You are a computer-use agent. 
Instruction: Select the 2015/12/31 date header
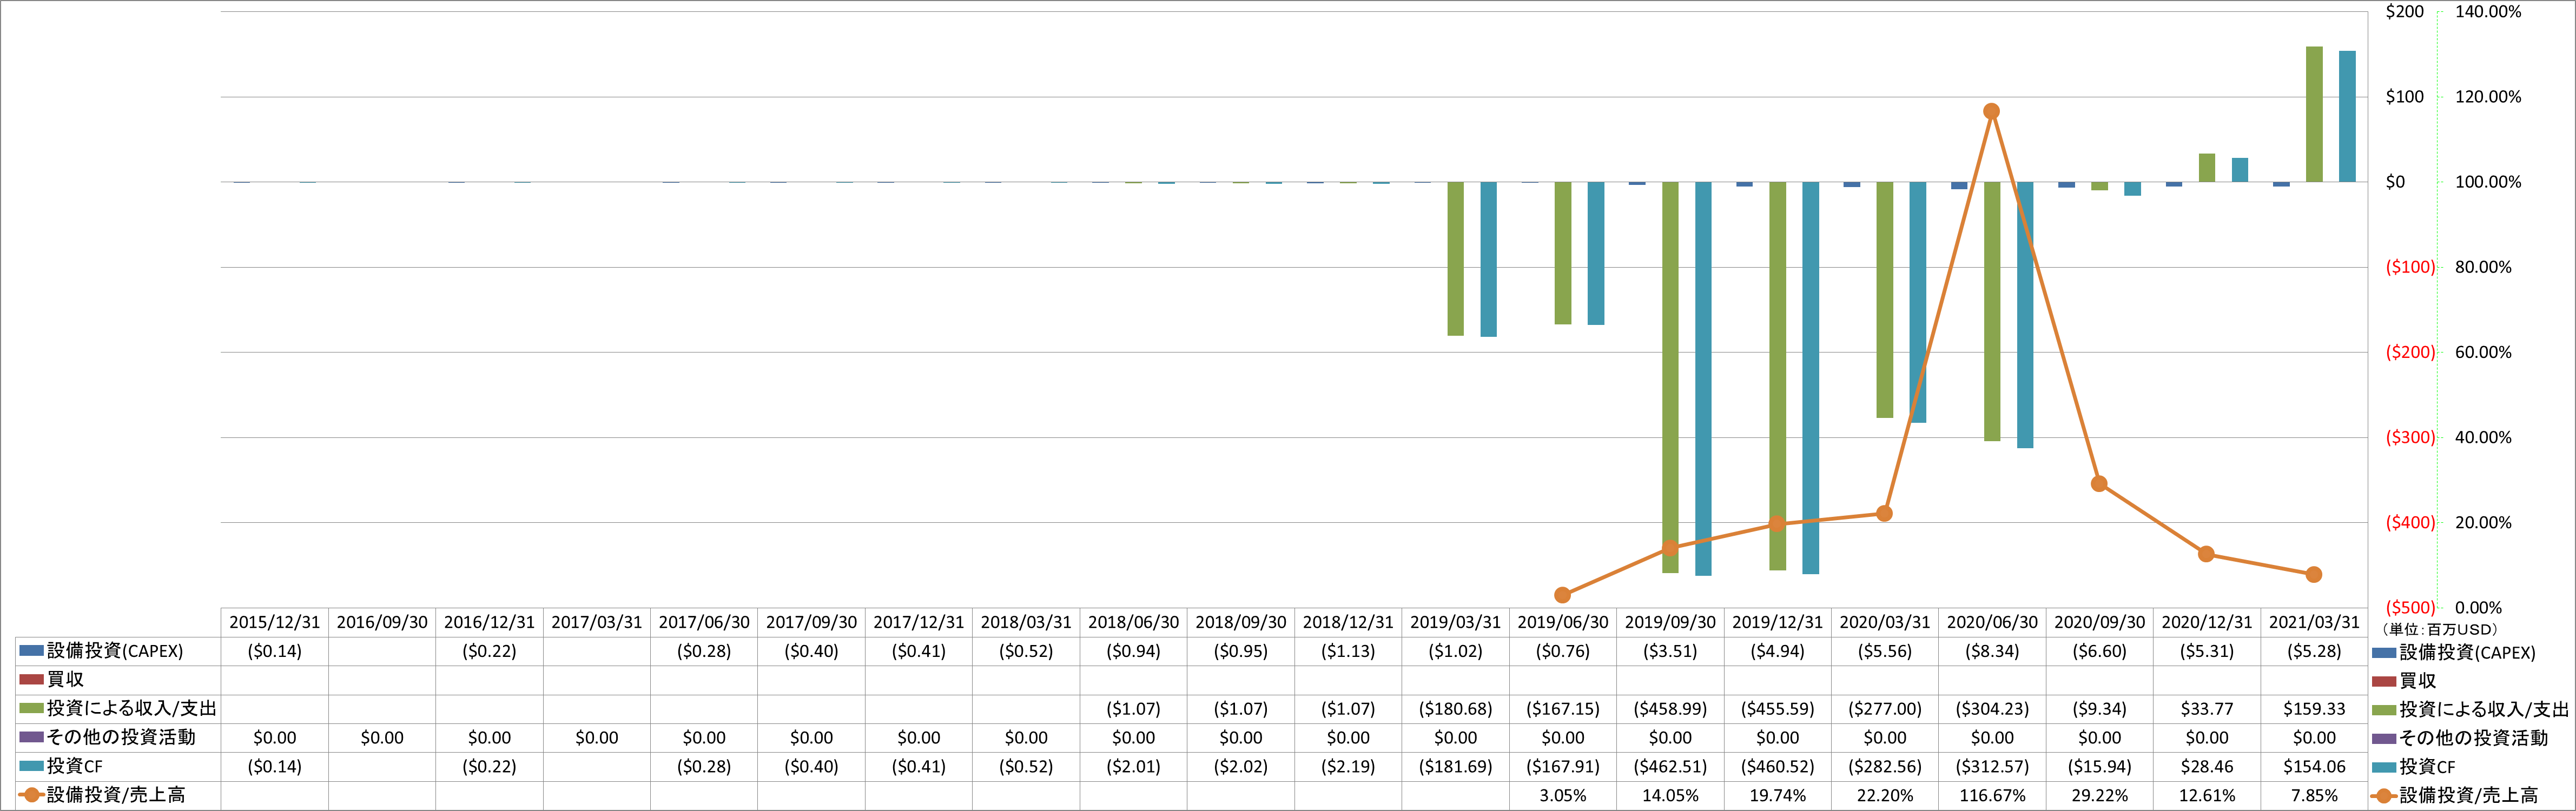point(275,622)
